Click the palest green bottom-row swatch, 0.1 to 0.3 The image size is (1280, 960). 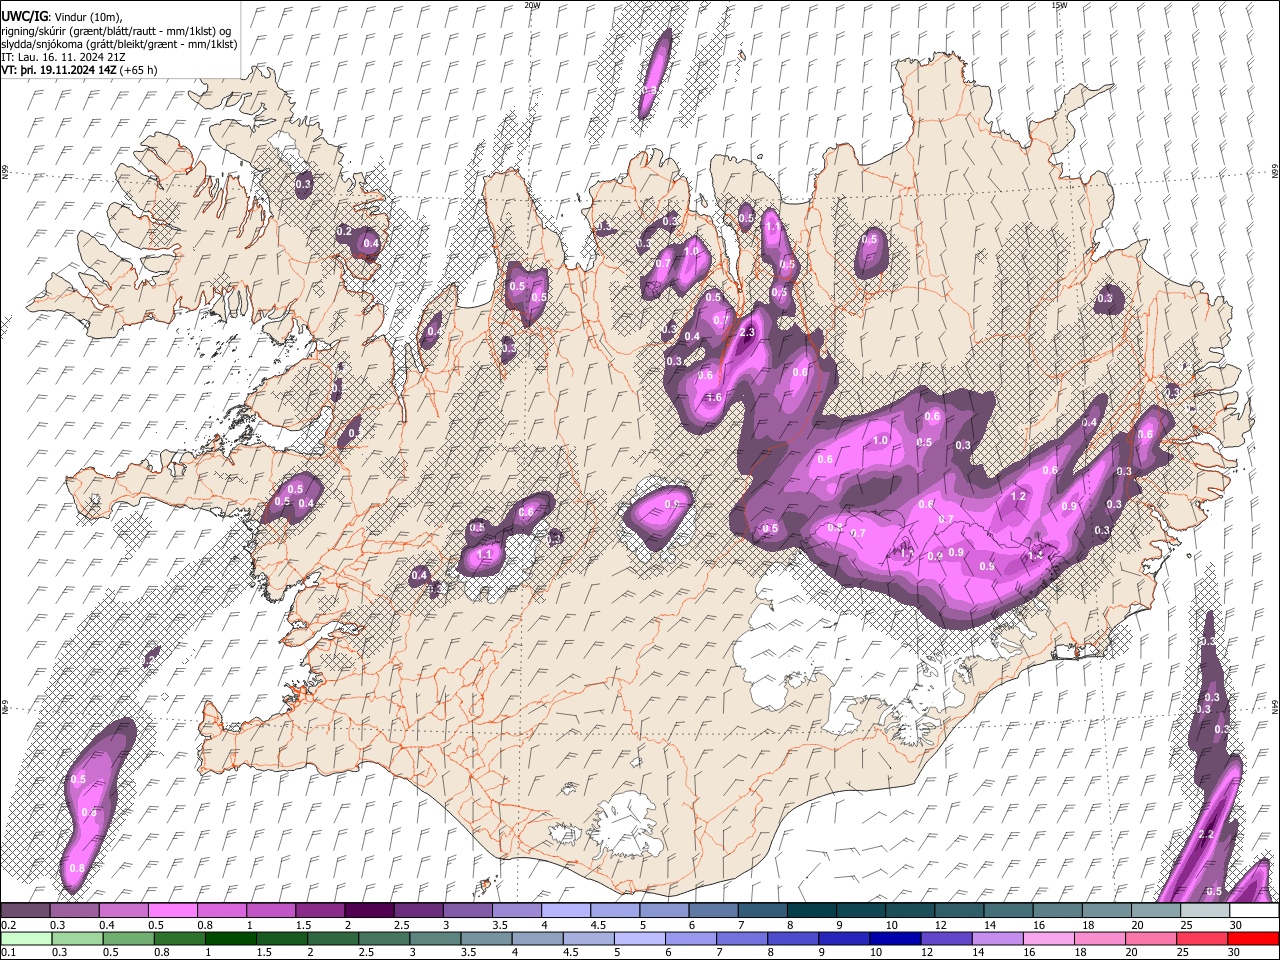point(26,938)
